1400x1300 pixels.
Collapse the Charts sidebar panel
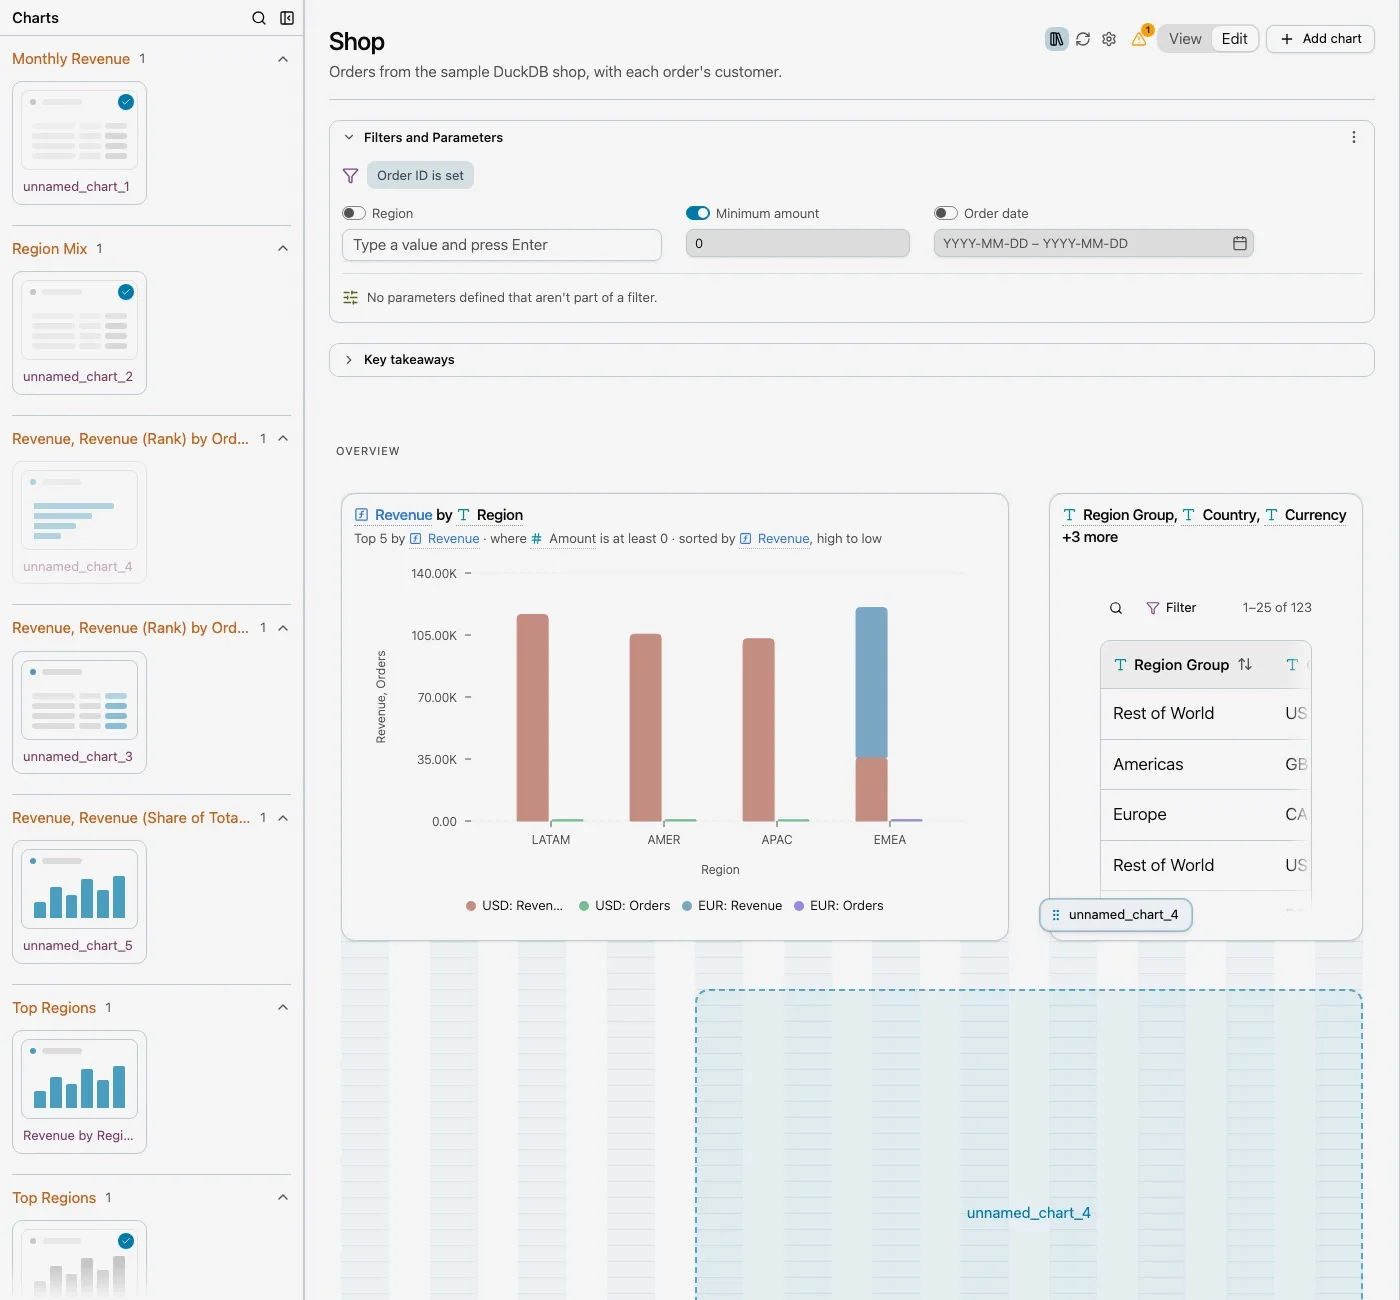(x=287, y=18)
